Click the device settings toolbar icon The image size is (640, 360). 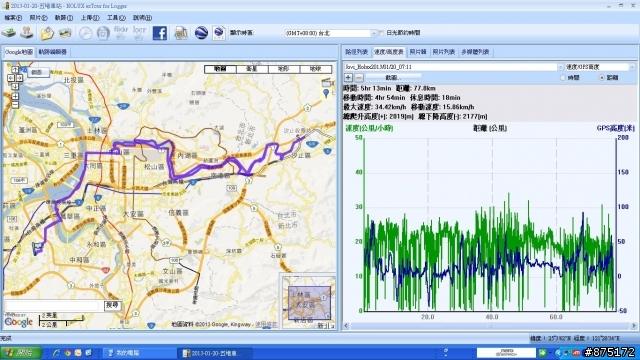(27, 33)
